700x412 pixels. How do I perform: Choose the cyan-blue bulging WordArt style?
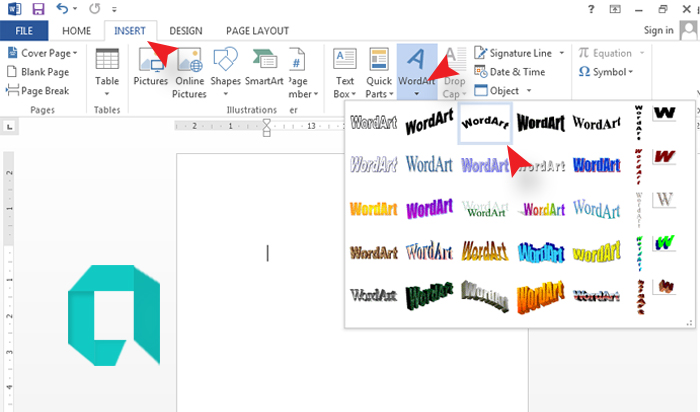(541, 252)
